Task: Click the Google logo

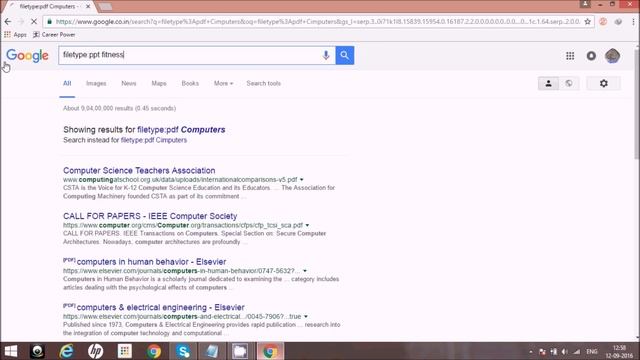Action: [27, 56]
